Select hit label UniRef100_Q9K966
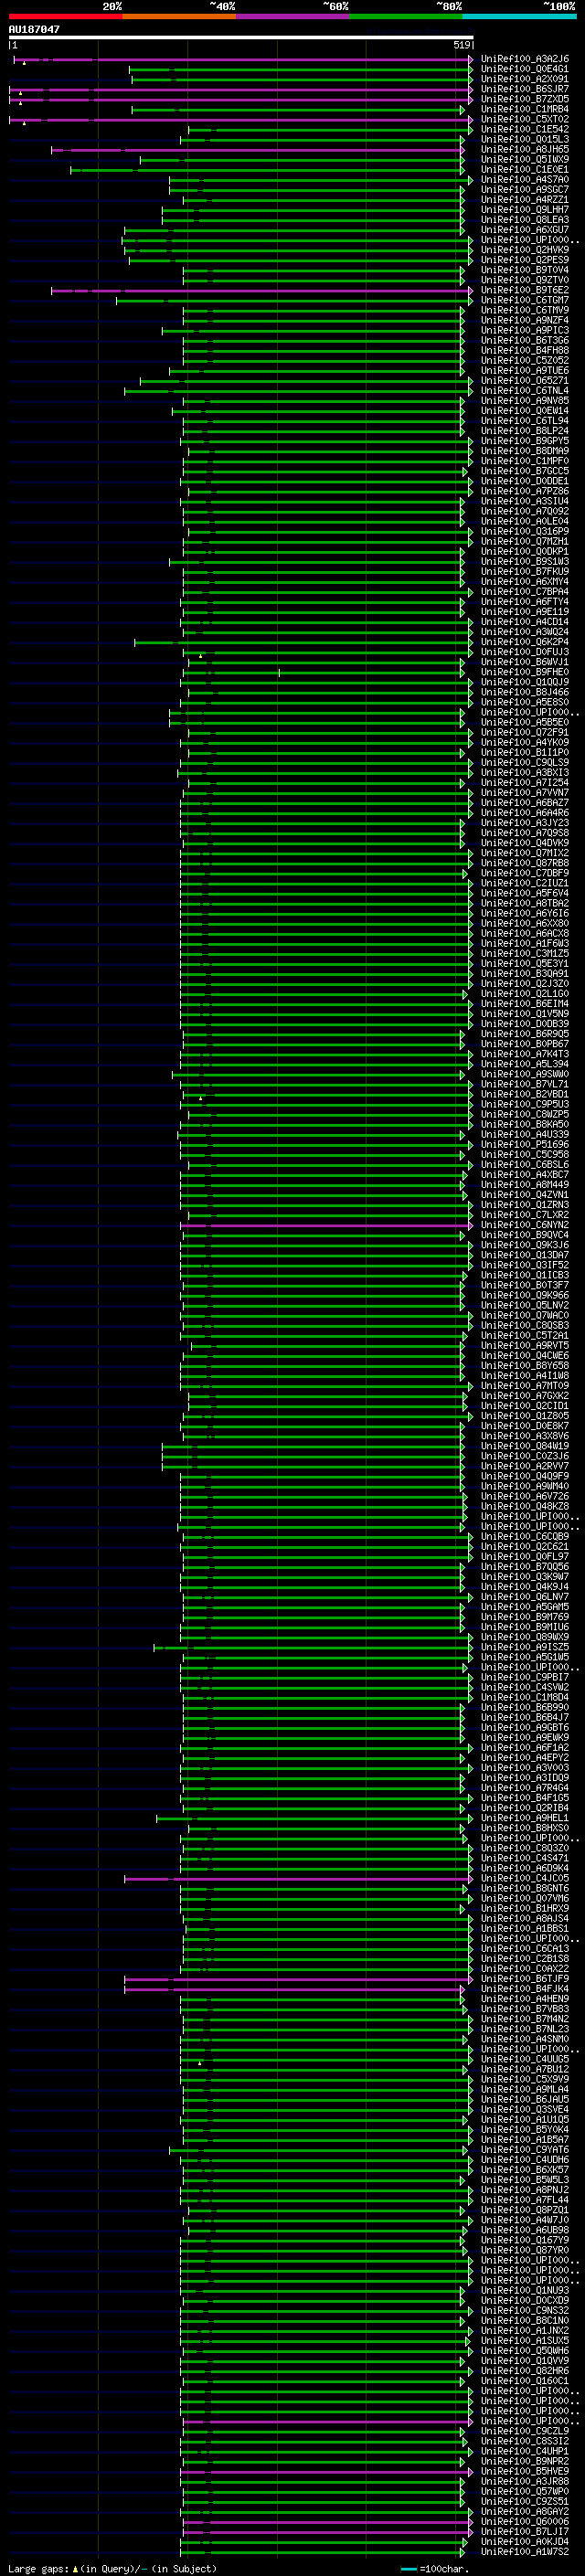Screen dimensions: 585x2576 (524, 1295)
